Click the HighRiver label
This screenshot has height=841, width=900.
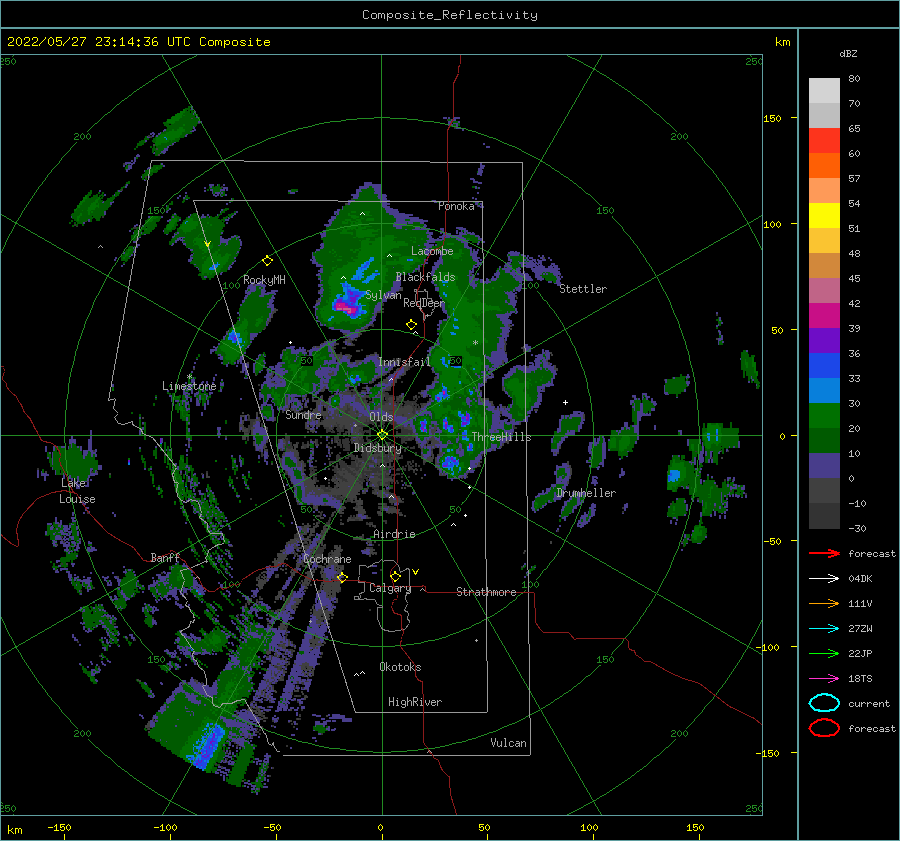(415, 702)
